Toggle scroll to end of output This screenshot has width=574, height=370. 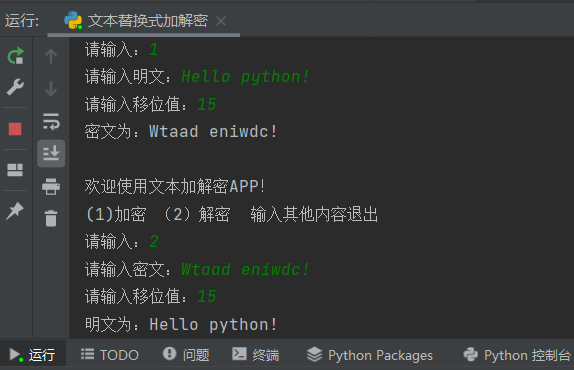pyautogui.click(x=51, y=153)
